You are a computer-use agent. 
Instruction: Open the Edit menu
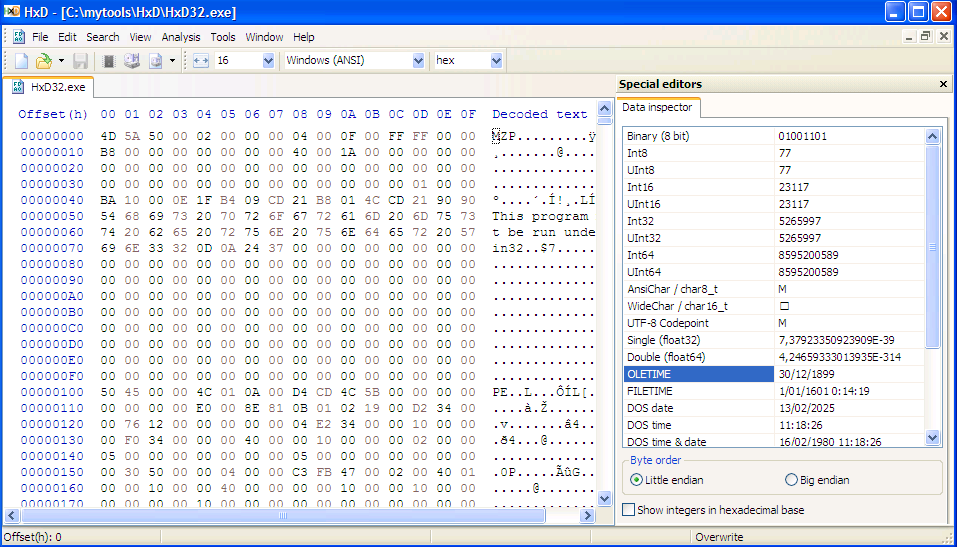(67, 37)
